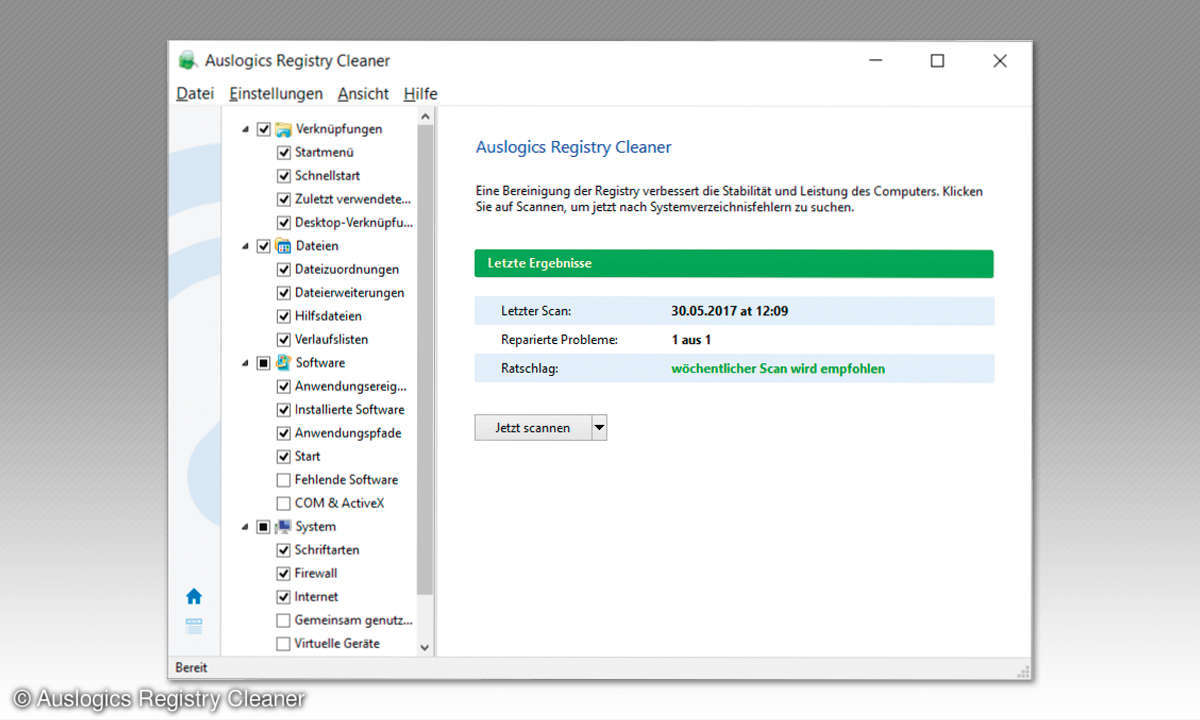
Task: Uncheck the Anwendungspfade checkbox
Action: (x=283, y=433)
